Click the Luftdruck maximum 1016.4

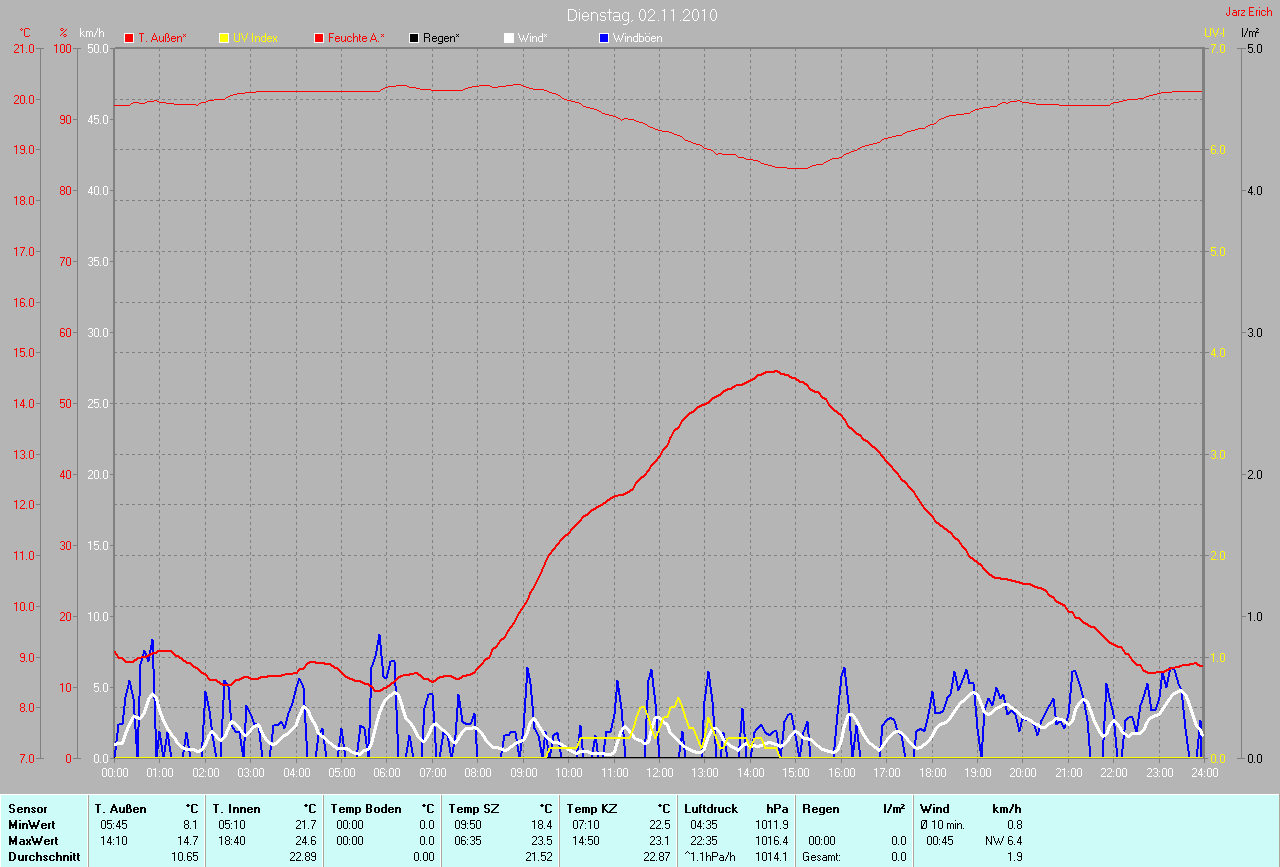[x=772, y=841]
